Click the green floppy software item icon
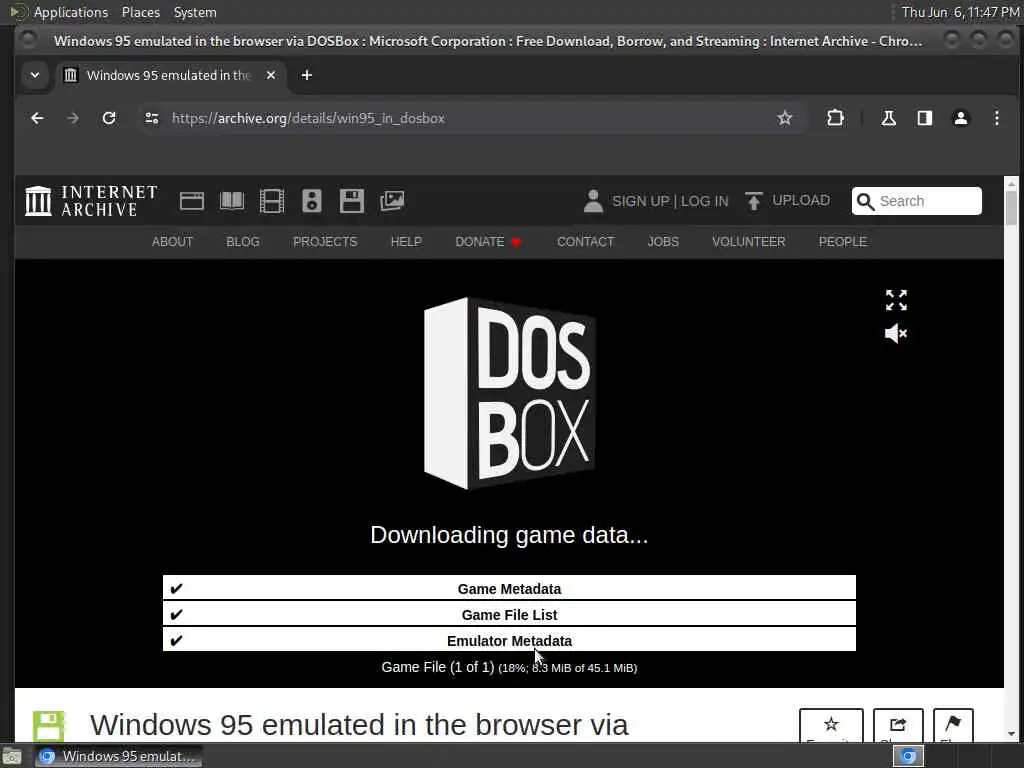1024x768 pixels. pyautogui.click(x=49, y=726)
